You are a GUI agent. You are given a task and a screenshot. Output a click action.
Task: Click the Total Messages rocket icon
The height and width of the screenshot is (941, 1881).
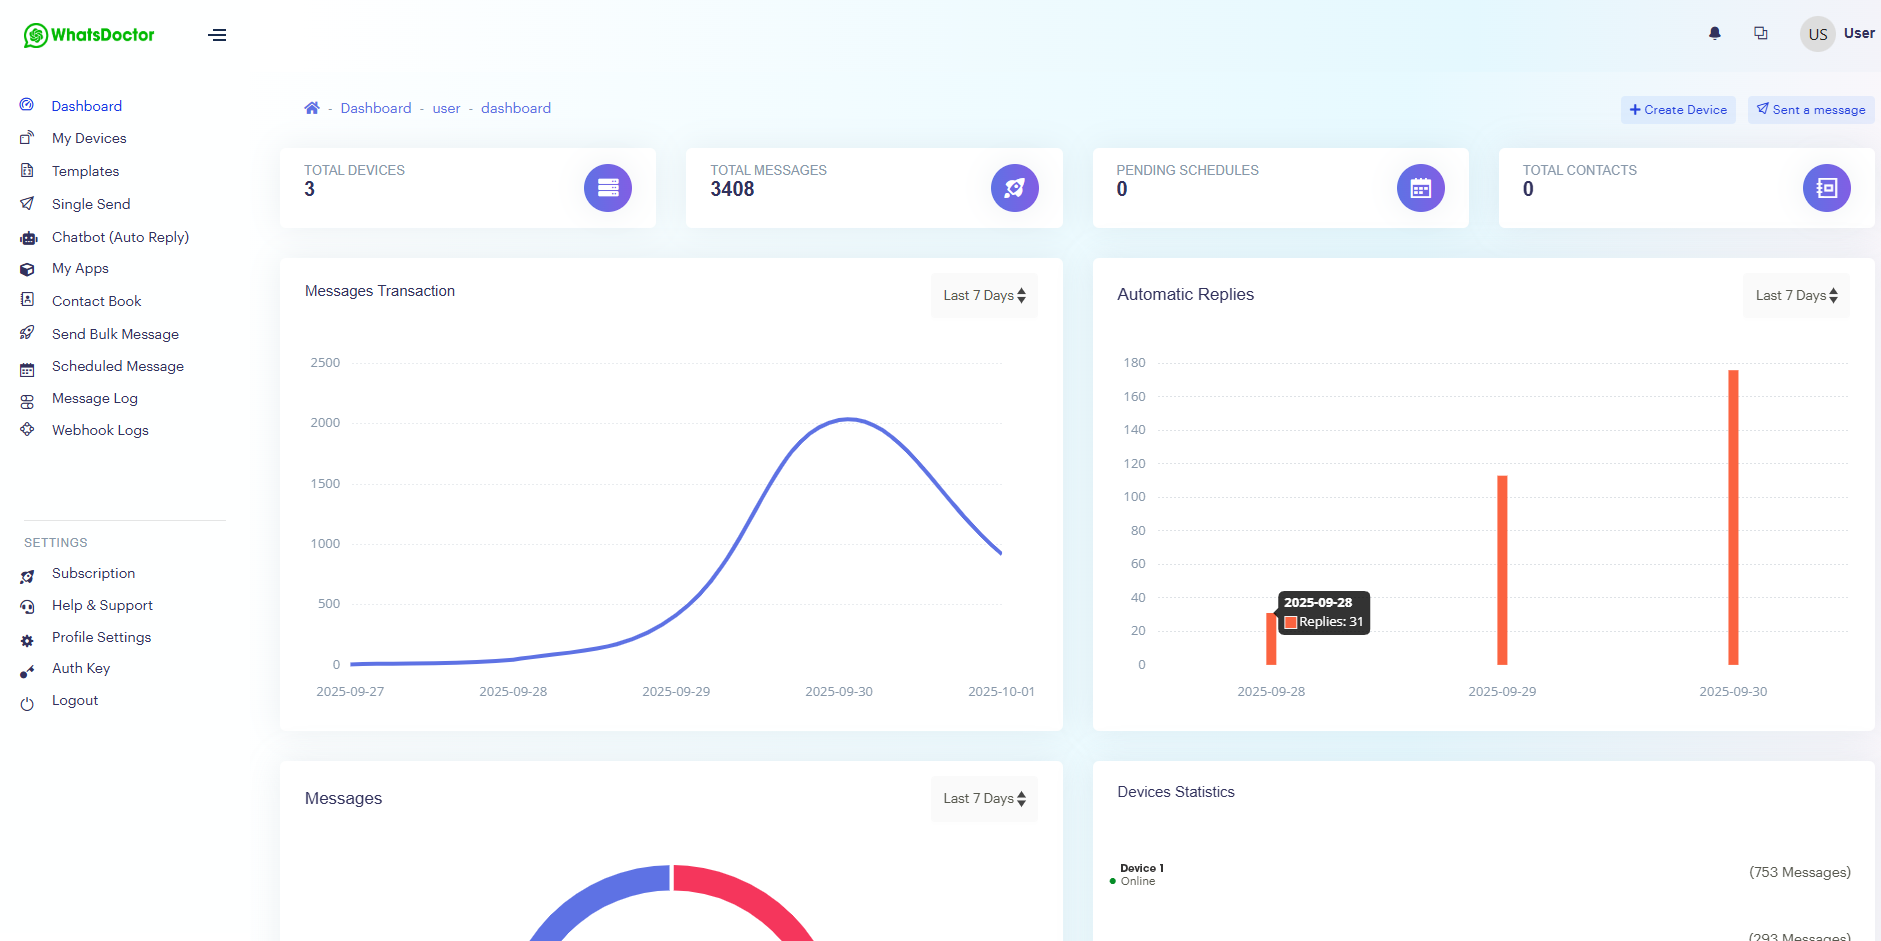pos(1014,188)
